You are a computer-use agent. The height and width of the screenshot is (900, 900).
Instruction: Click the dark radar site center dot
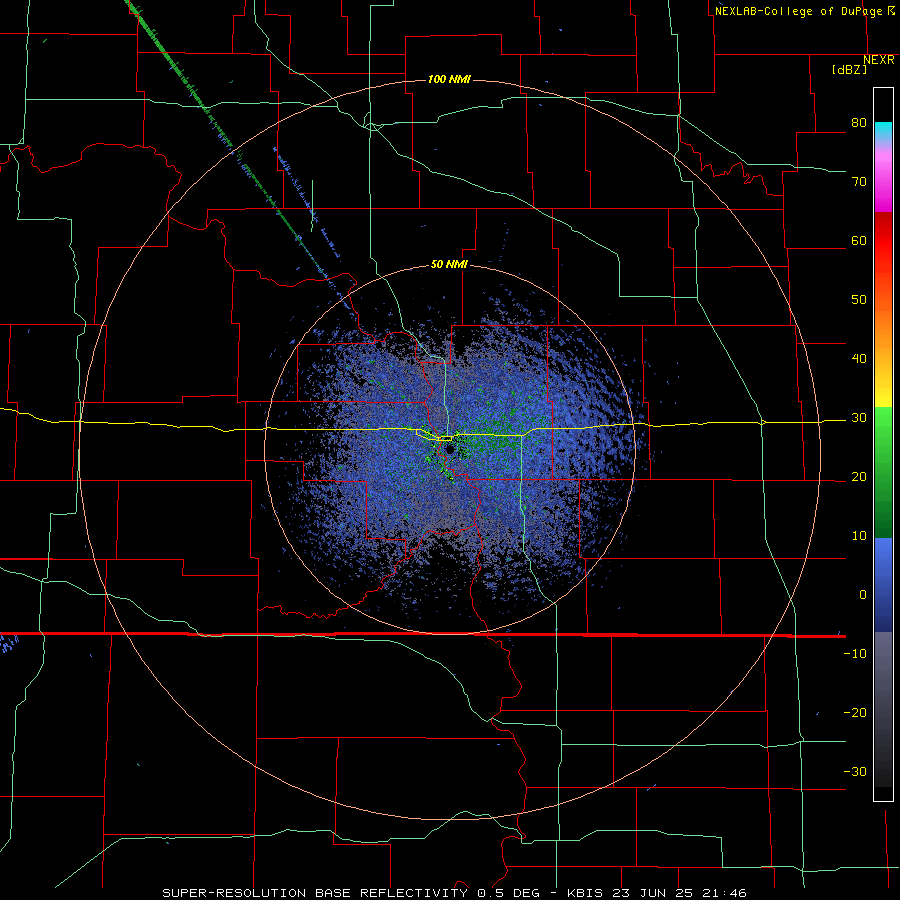[x=448, y=449]
